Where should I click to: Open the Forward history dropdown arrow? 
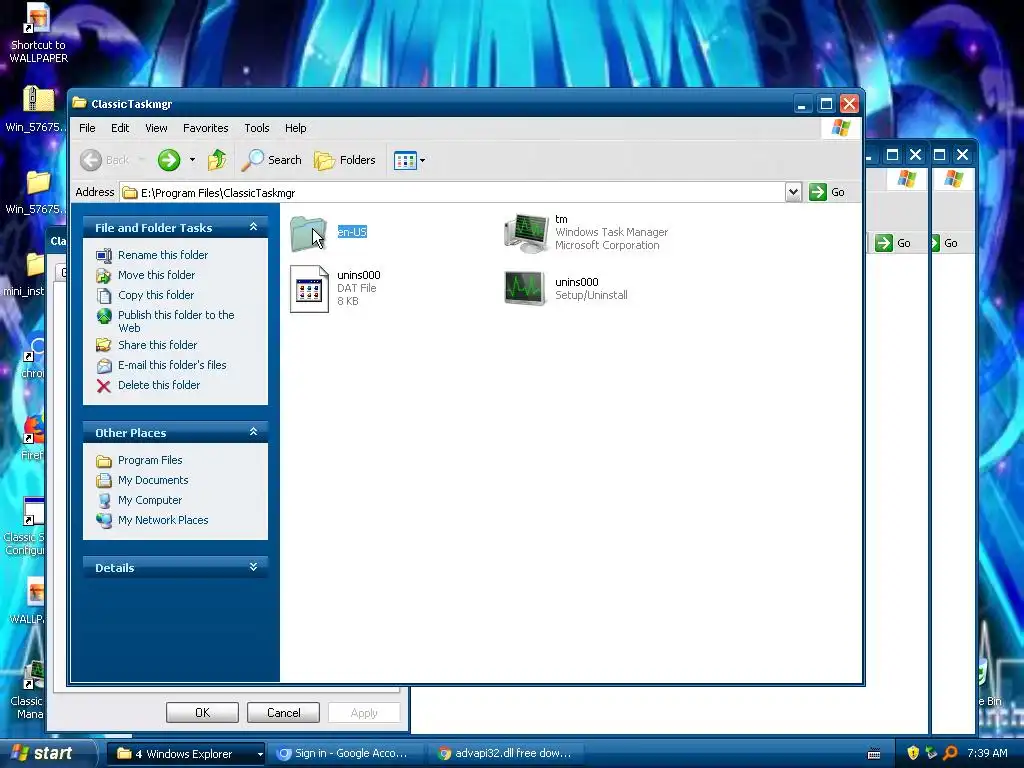pos(192,160)
